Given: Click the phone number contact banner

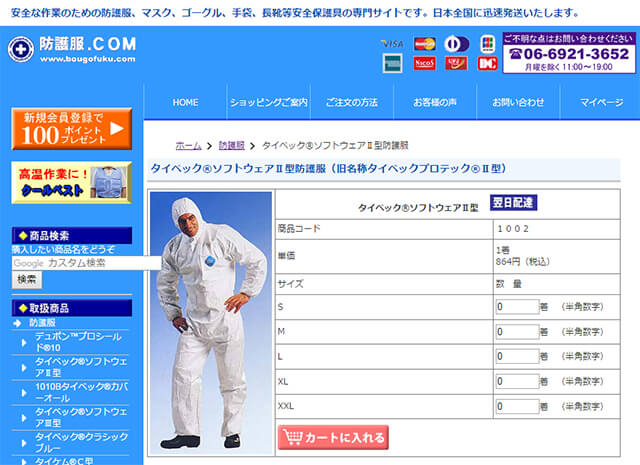Looking at the screenshot, I should [x=569, y=53].
